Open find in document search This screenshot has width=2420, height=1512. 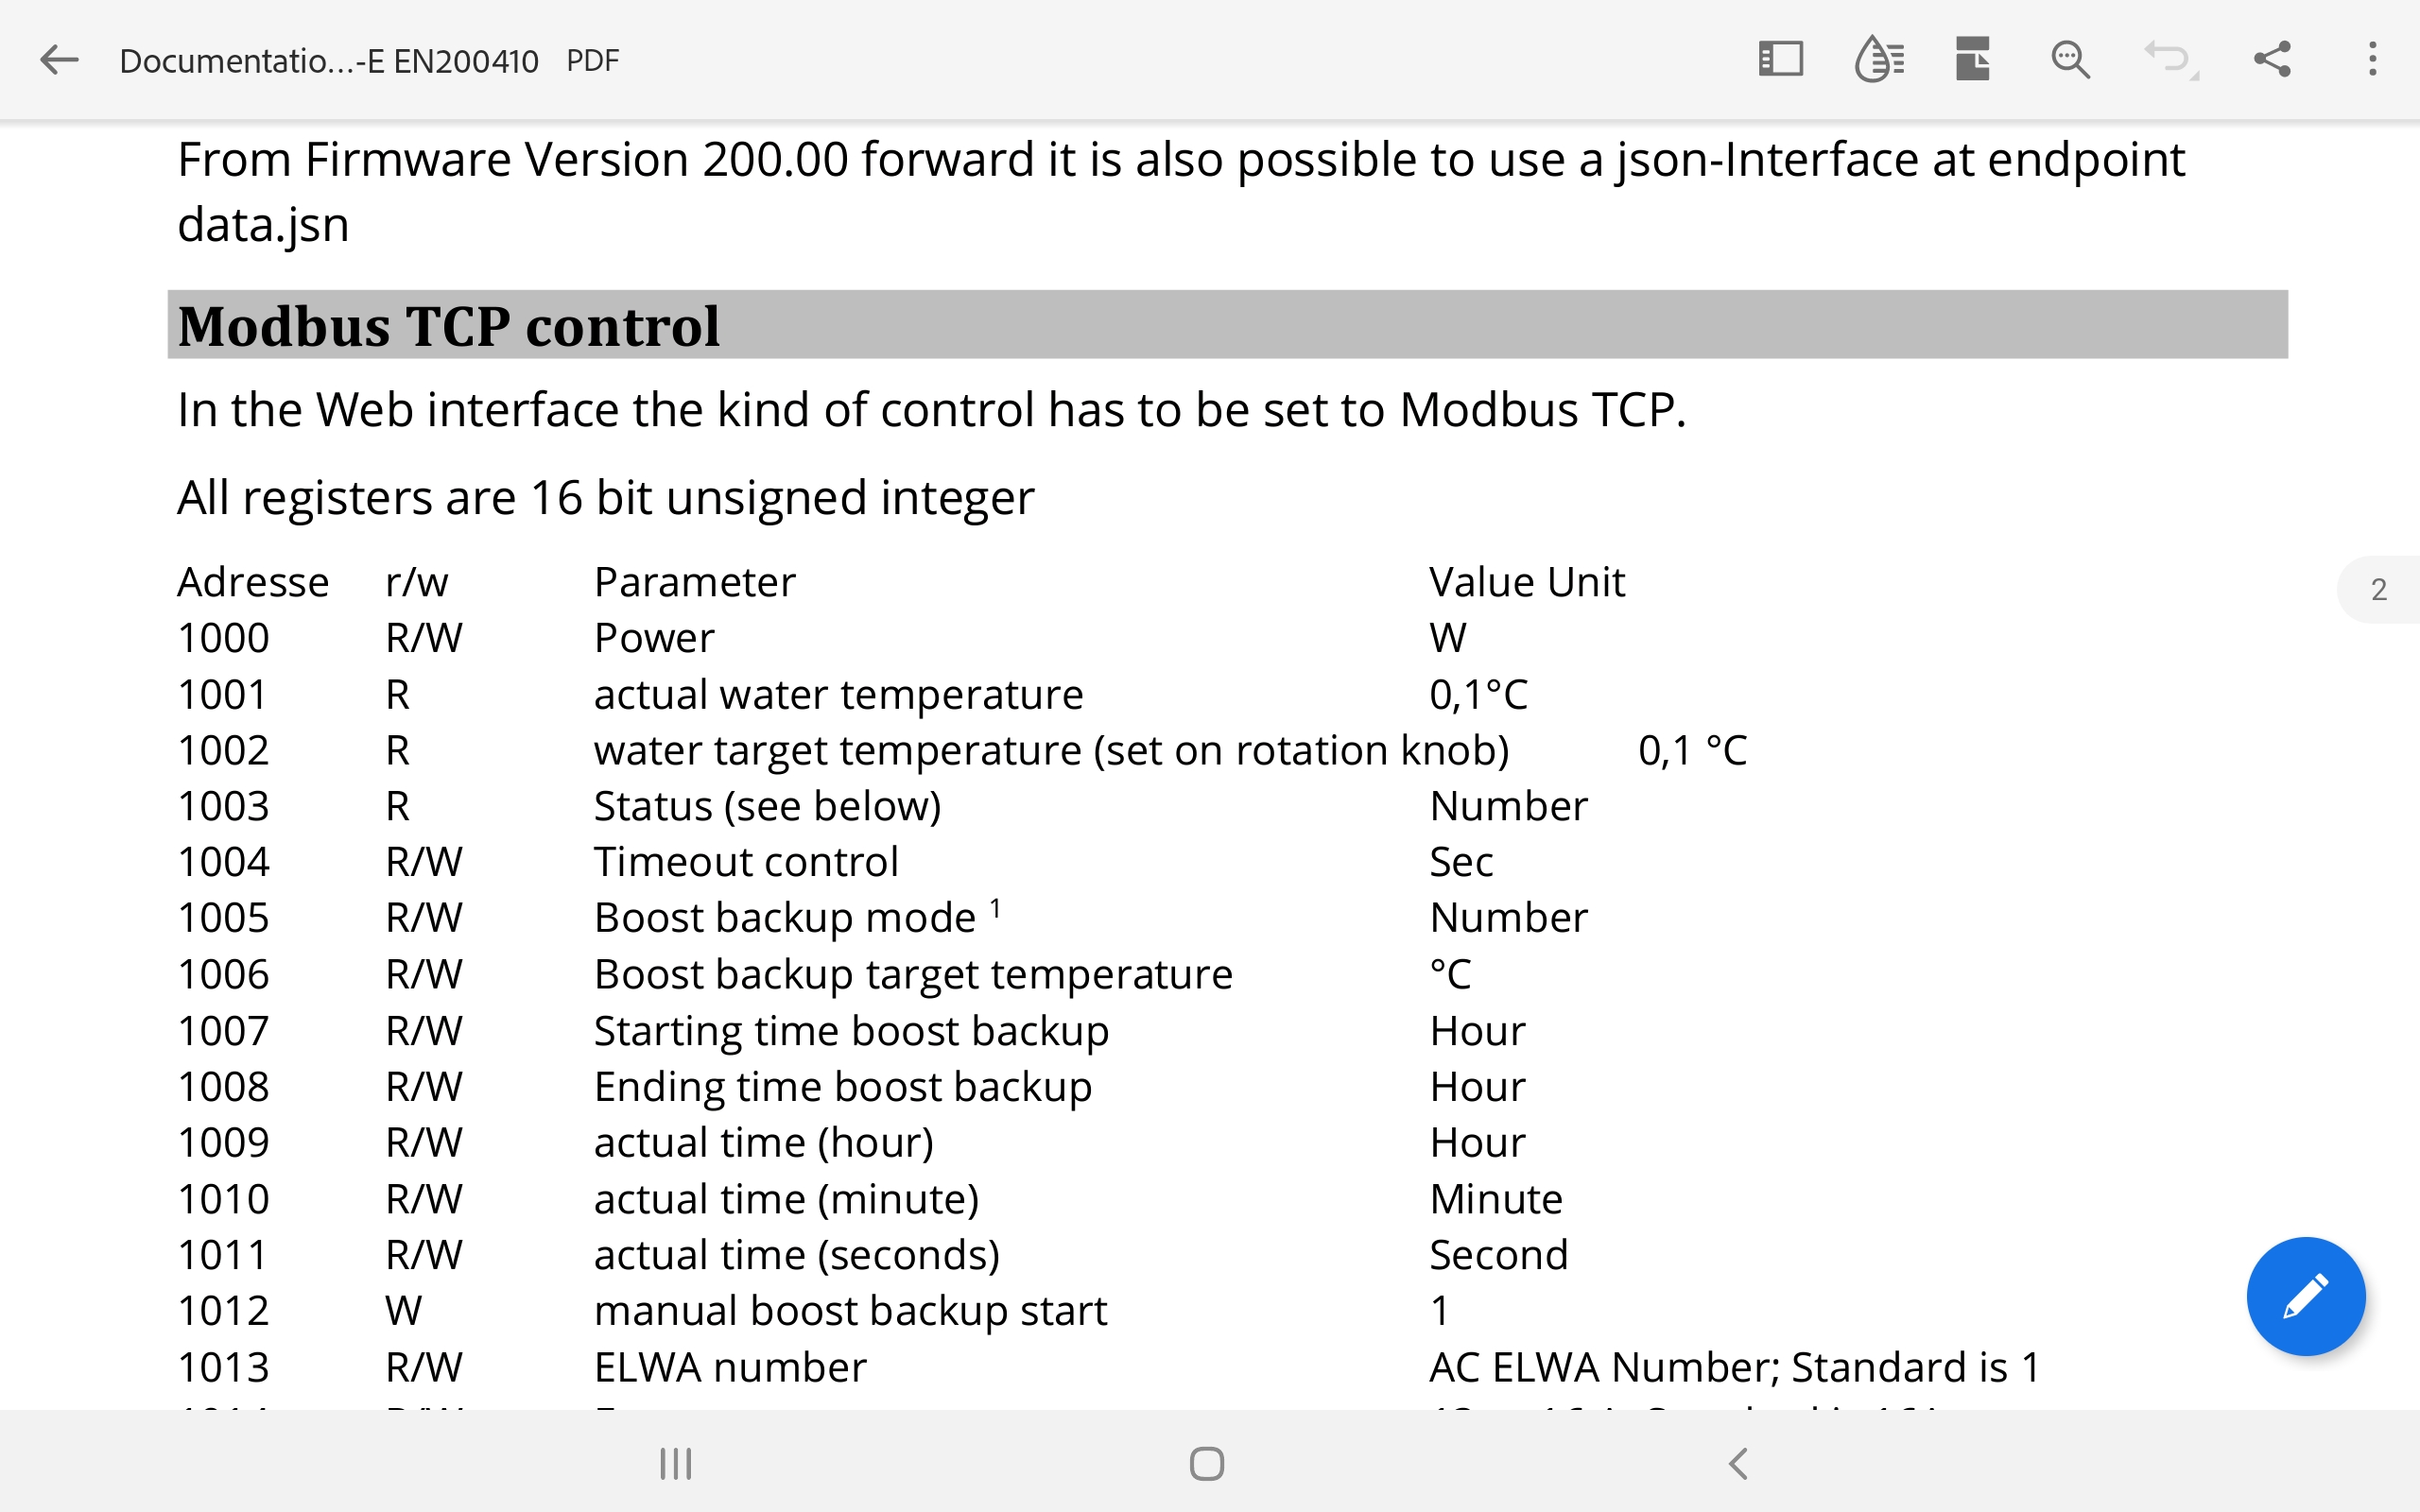point(2069,60)
